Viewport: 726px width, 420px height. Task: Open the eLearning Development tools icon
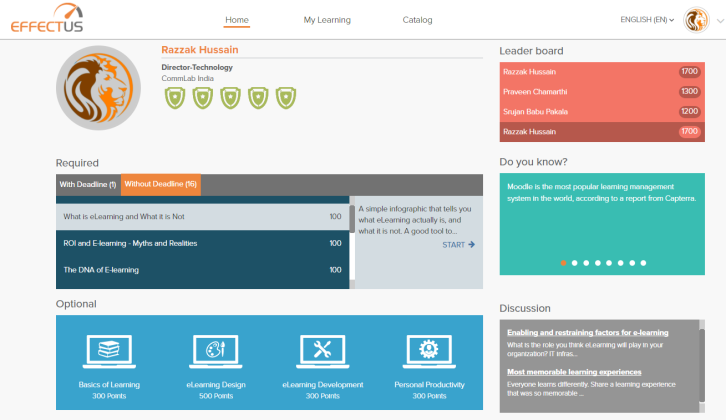[322, 351]
